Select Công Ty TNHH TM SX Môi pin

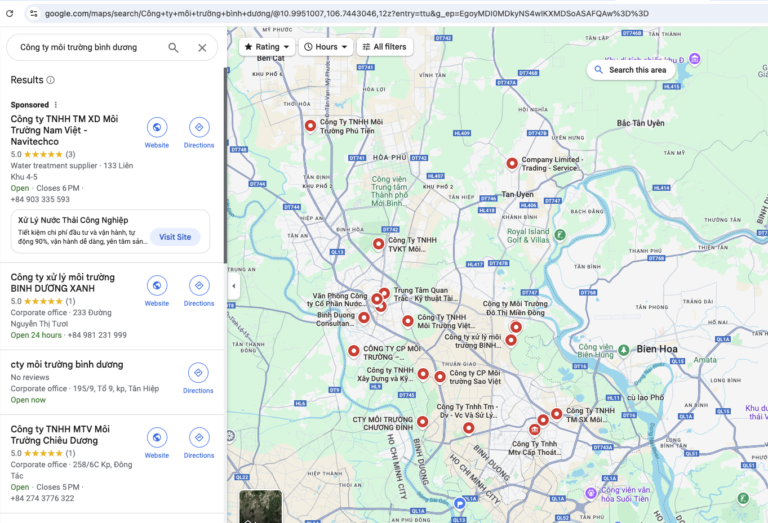point(556,414)
